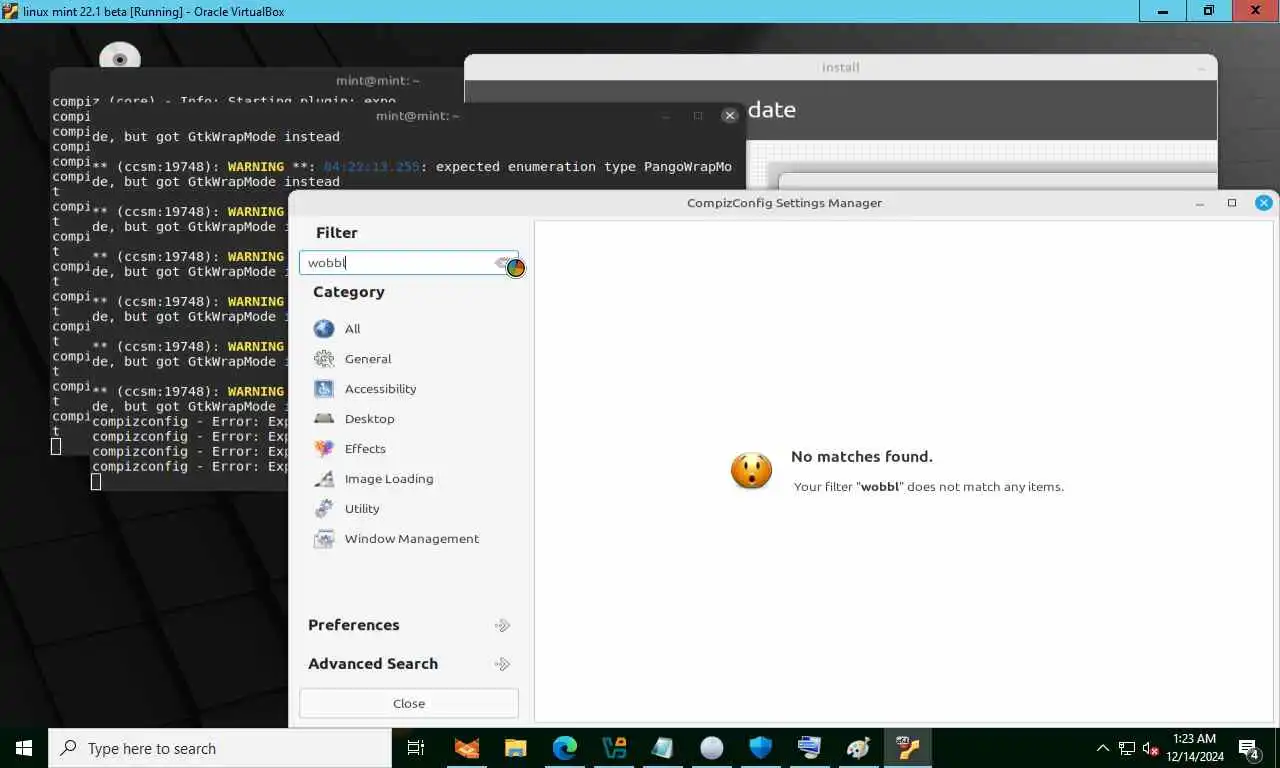Open the taskbar clock showing 1:23 AM

[1194, 748]
